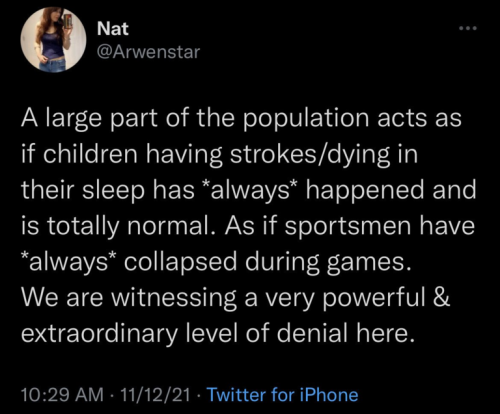Click the word 'denial' in the tweet

(314, 333)
